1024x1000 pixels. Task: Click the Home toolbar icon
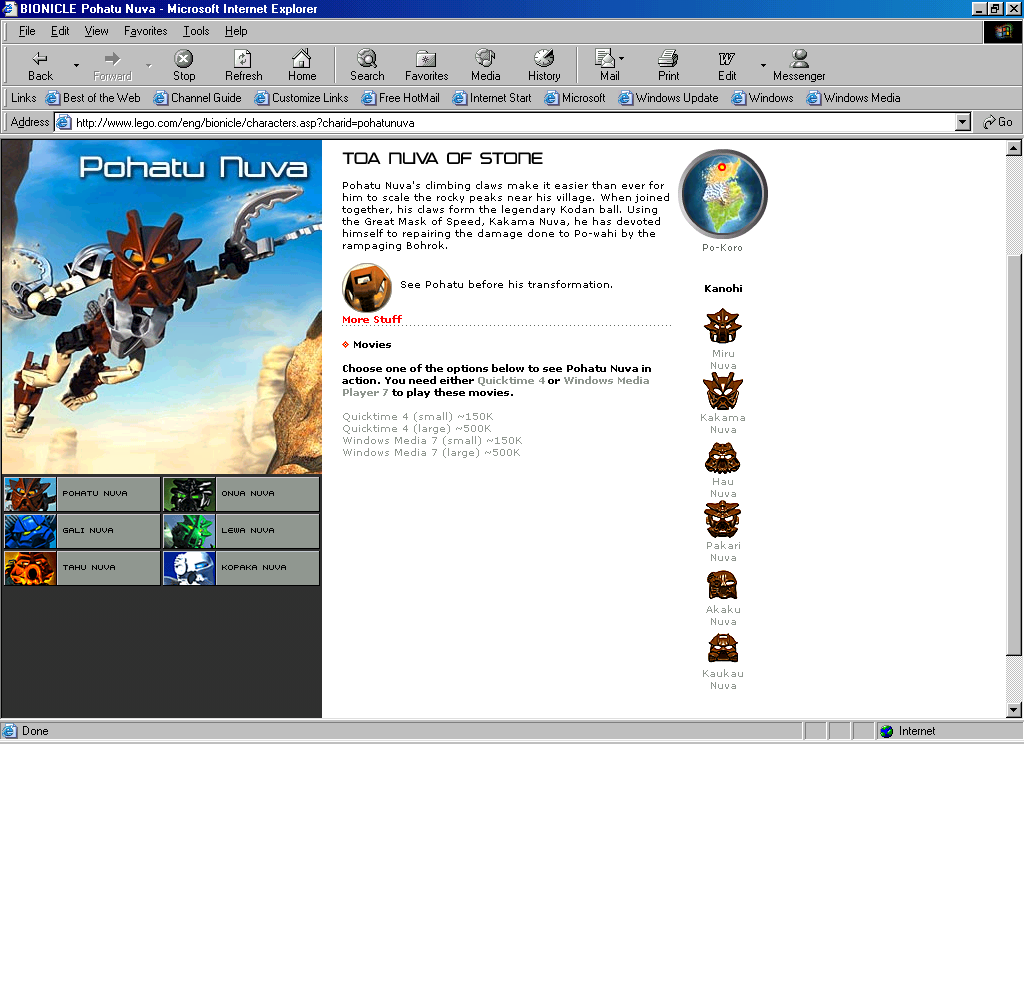pyautogui.click(x=302, y=65)
